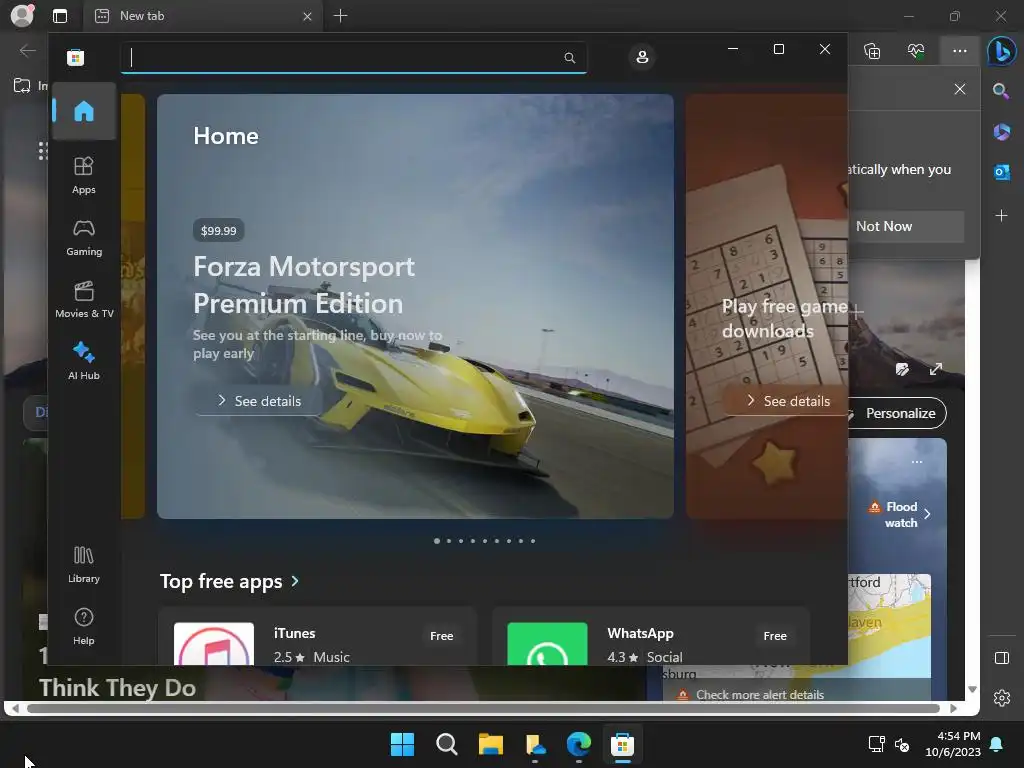Open notifications bell in system tray
The width and height of the screenshot is (1024, 768).
(997, 744)
